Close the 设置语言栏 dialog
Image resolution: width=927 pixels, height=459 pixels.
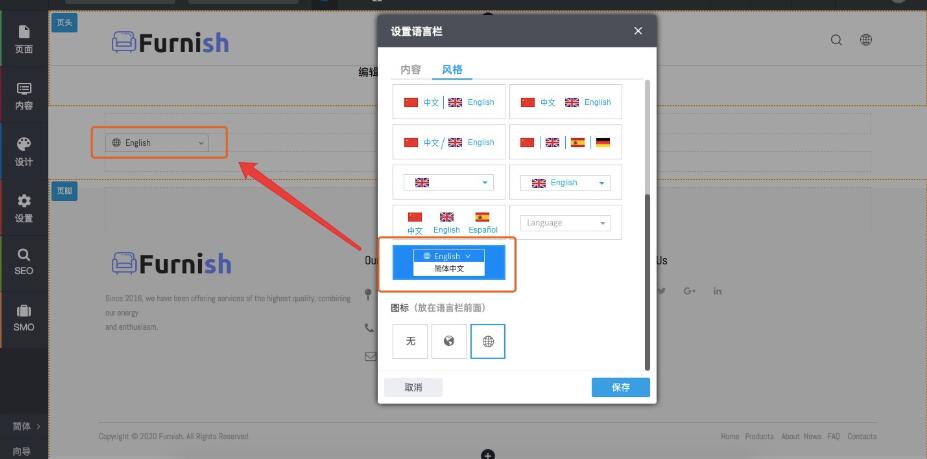pos(638,31)
